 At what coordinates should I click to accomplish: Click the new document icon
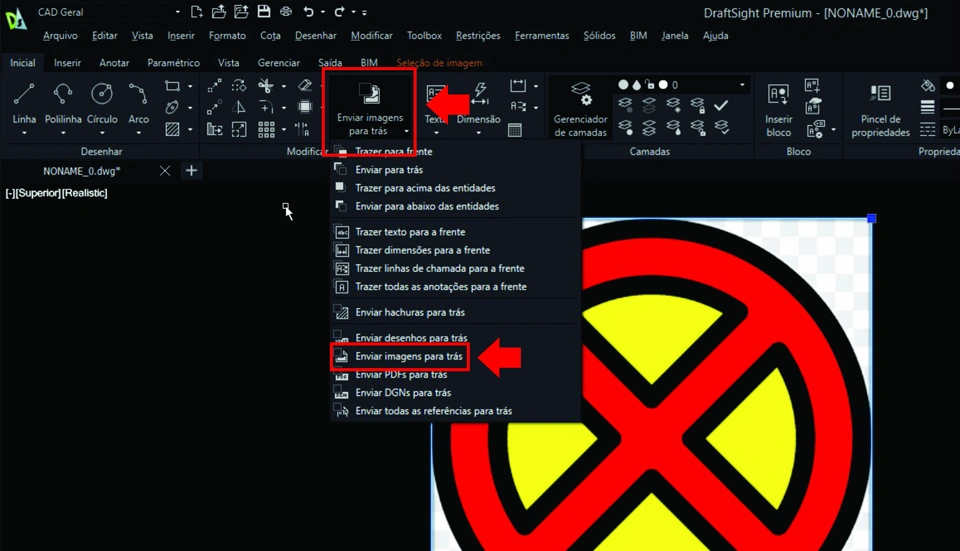[x=197, y=12]
